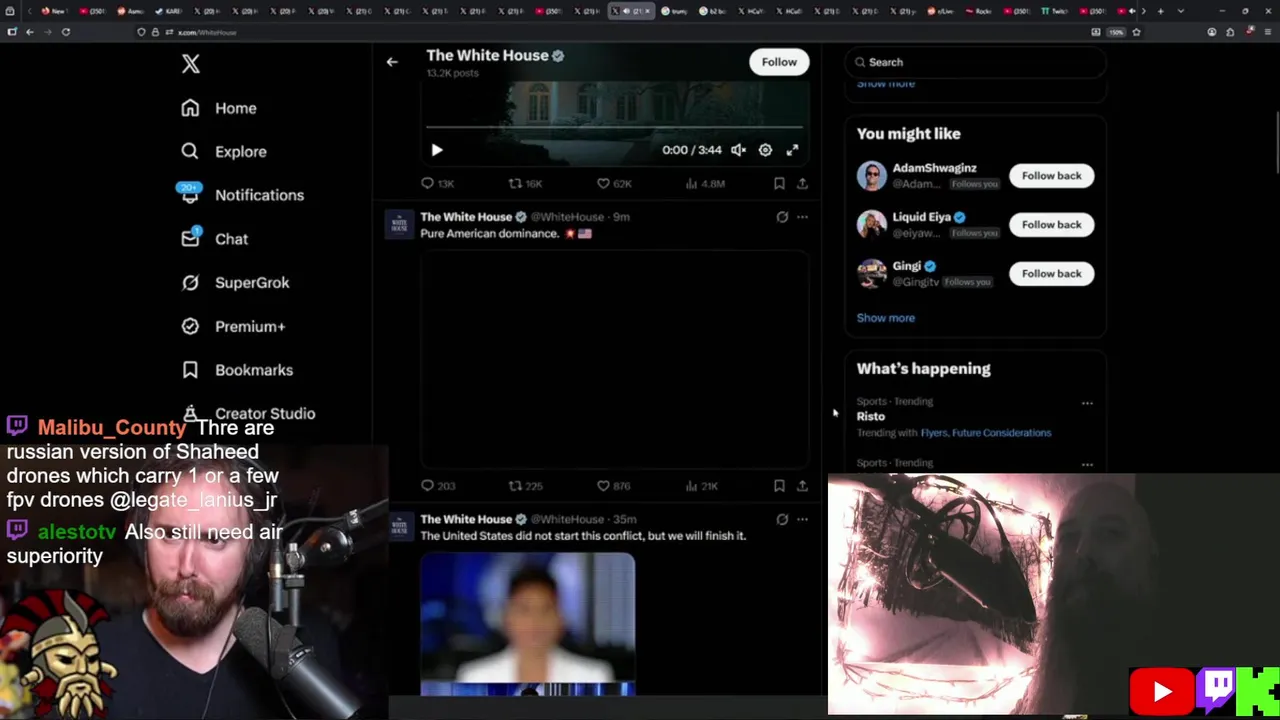This screenshot has width=1280, height=720.
Task: Click the X logo in the sidebar
Action: point(190,64)
